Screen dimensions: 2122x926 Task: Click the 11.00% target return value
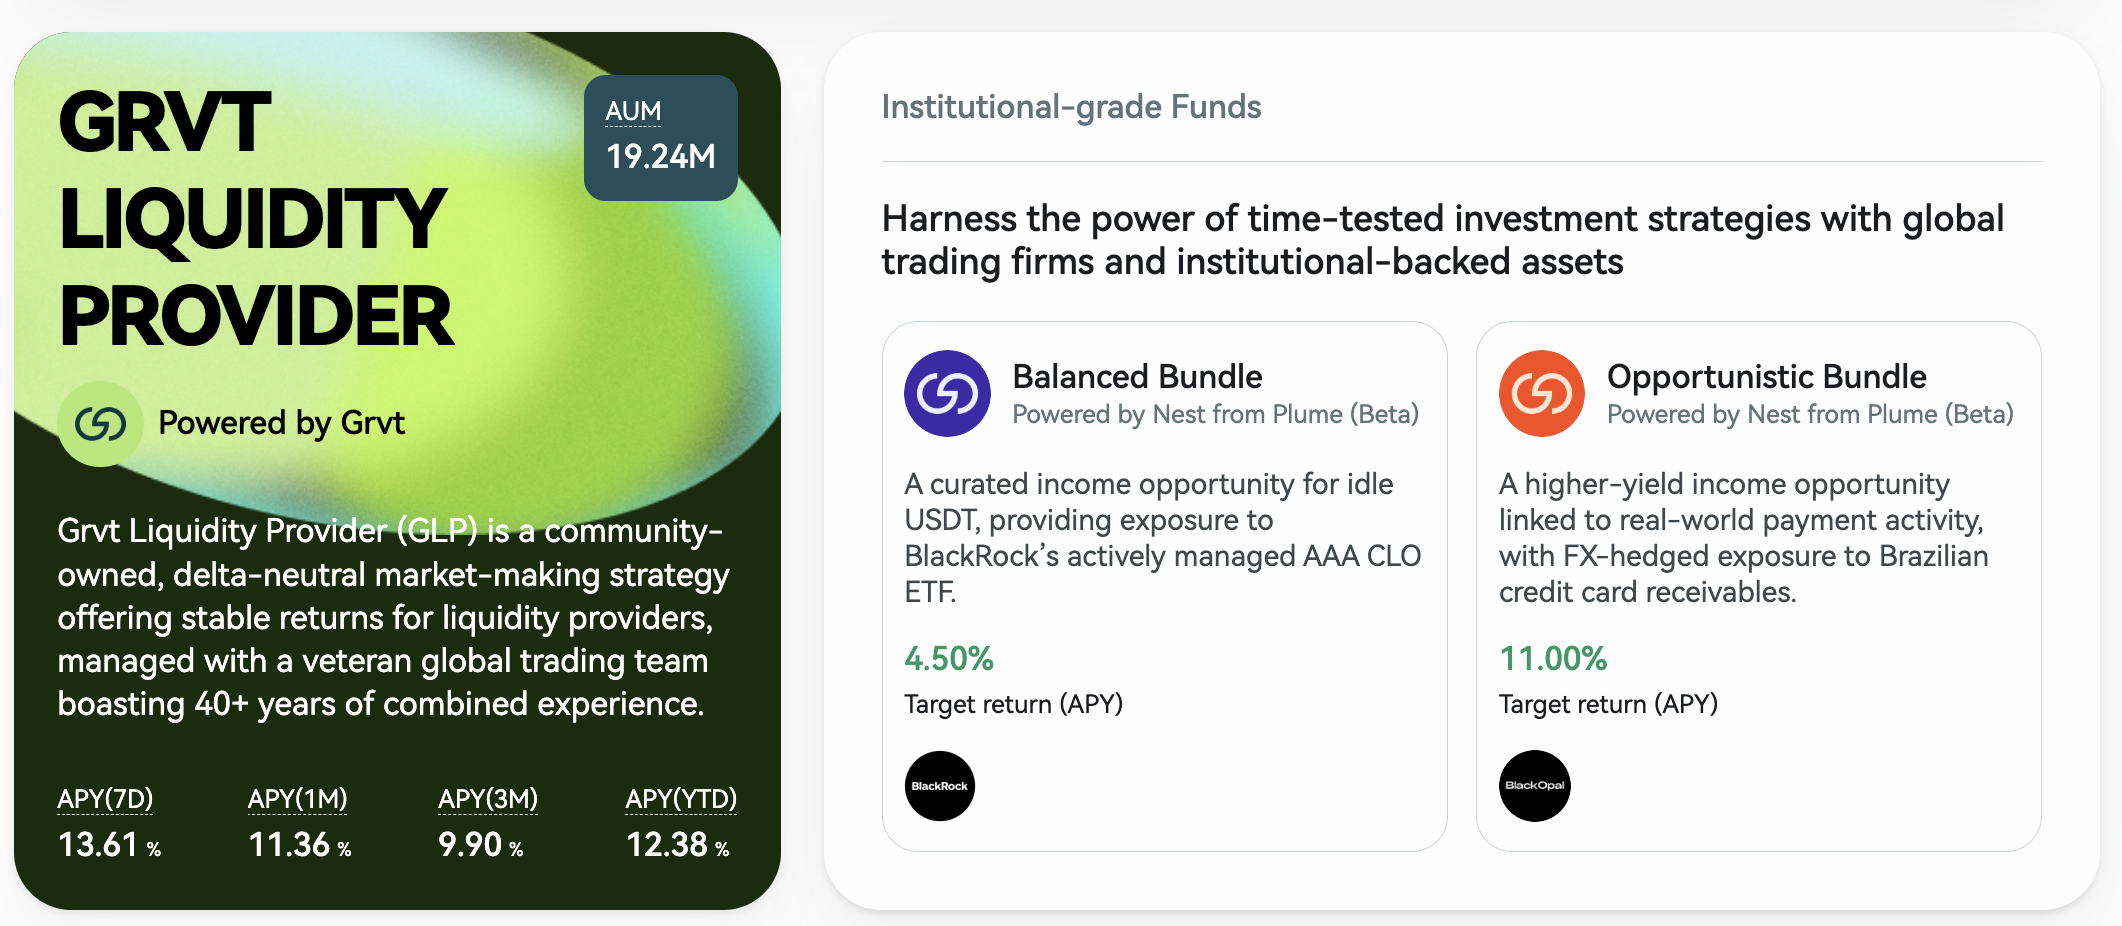click(x=1553, y=659)
